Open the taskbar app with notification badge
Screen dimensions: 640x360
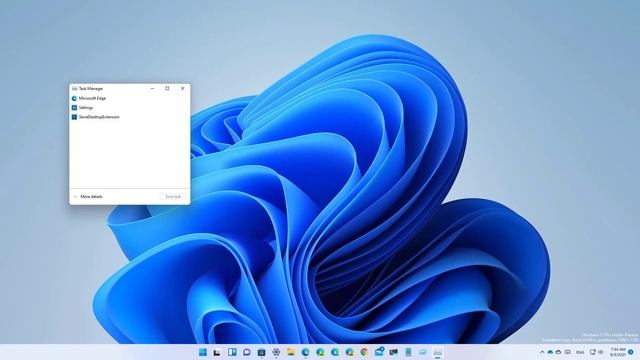click(379, 352)
